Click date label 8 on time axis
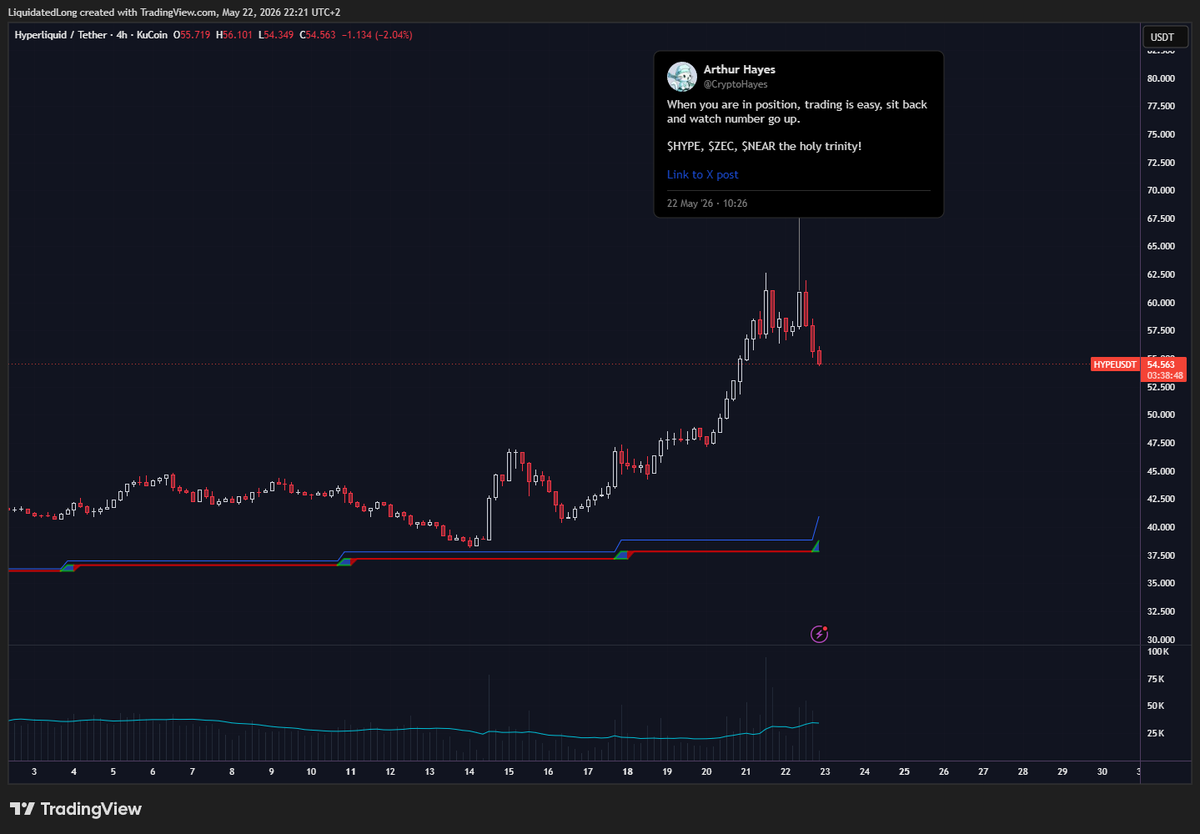 (x=232, y=772)
